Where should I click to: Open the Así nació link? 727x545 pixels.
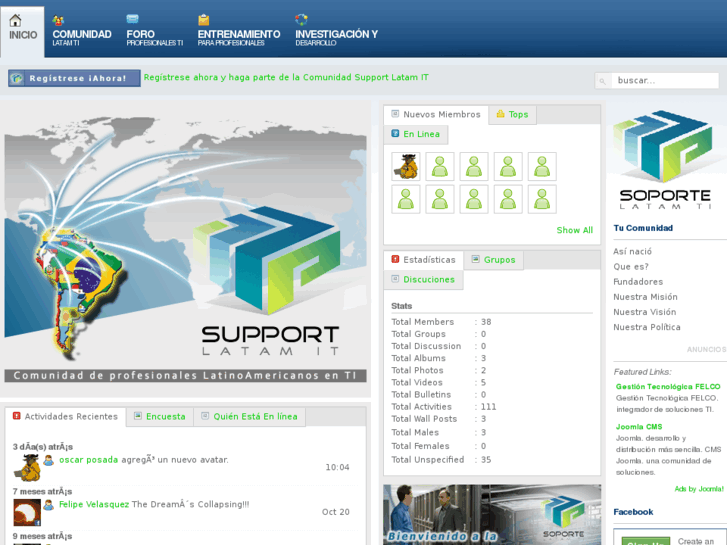pyautogui.click(x=632, y=251)
